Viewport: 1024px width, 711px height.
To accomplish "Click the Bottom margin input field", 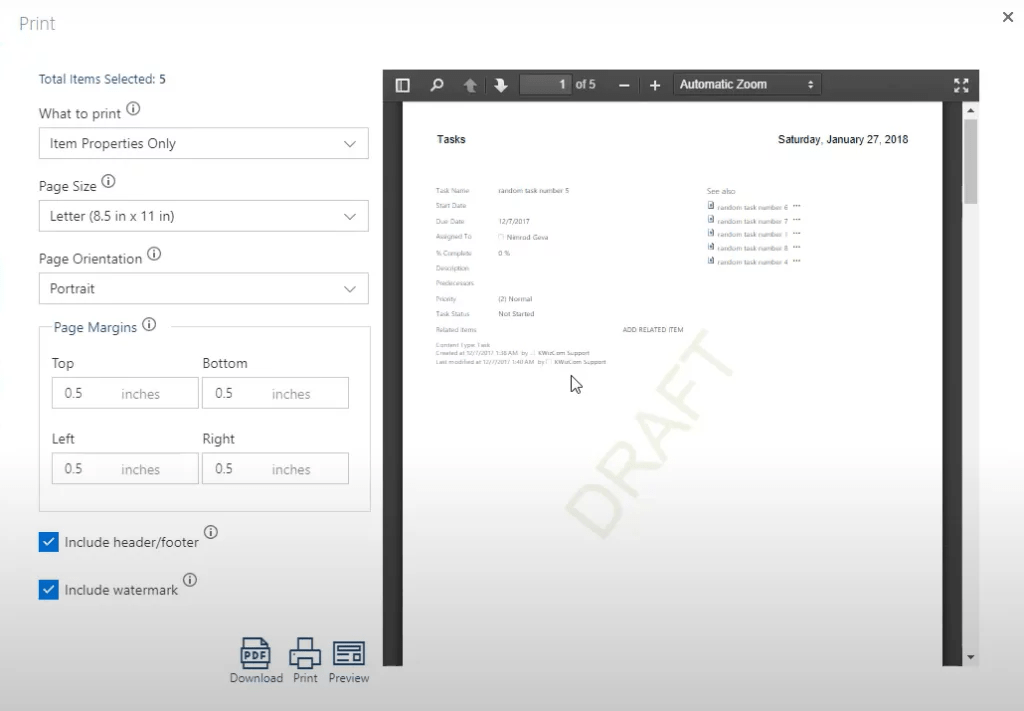I will pos(275,393).
